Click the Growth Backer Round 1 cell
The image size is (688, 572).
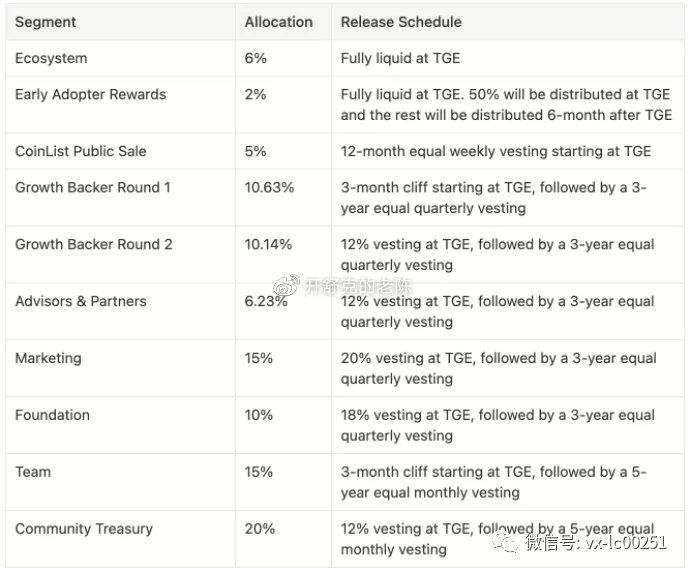(93, 187)
